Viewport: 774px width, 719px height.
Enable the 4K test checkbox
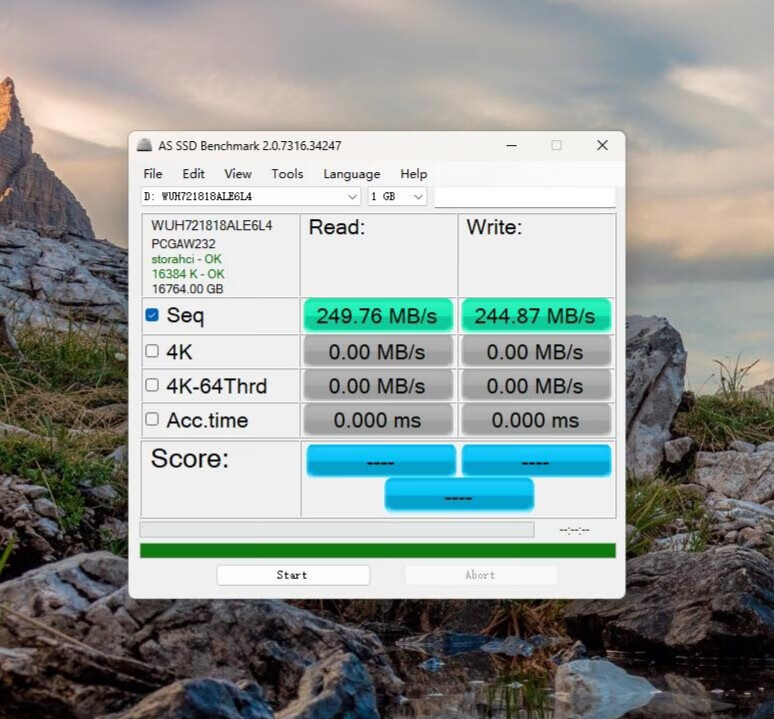click(152, 351)
